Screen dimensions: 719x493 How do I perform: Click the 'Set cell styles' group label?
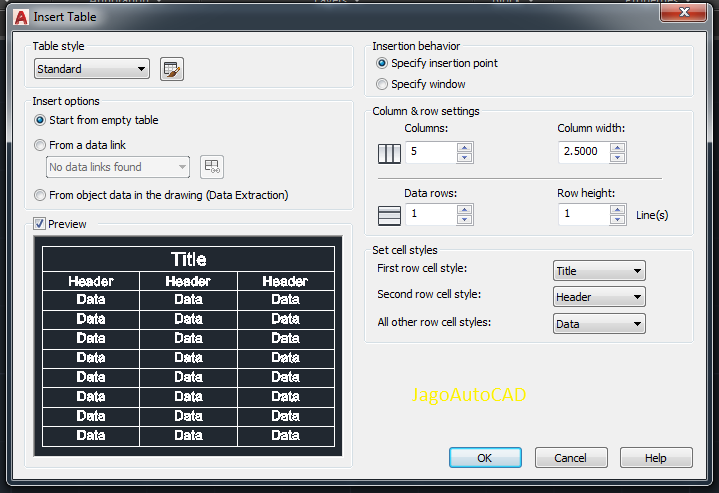(405, 250)
